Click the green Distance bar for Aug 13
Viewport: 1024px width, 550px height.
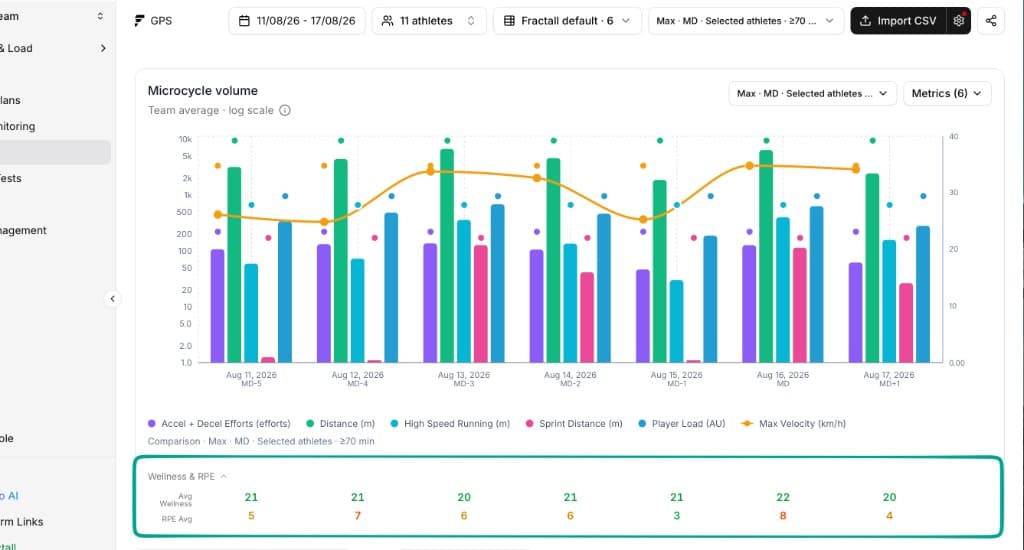447,255
